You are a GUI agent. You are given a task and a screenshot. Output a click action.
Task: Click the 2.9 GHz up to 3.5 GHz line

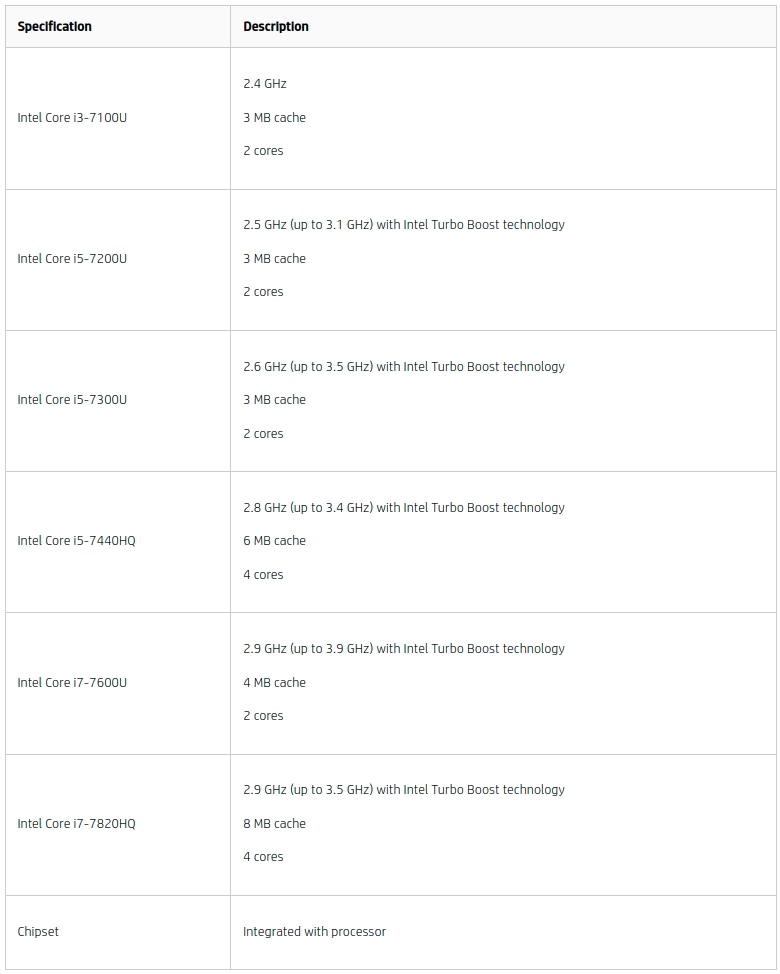[404, 790]
